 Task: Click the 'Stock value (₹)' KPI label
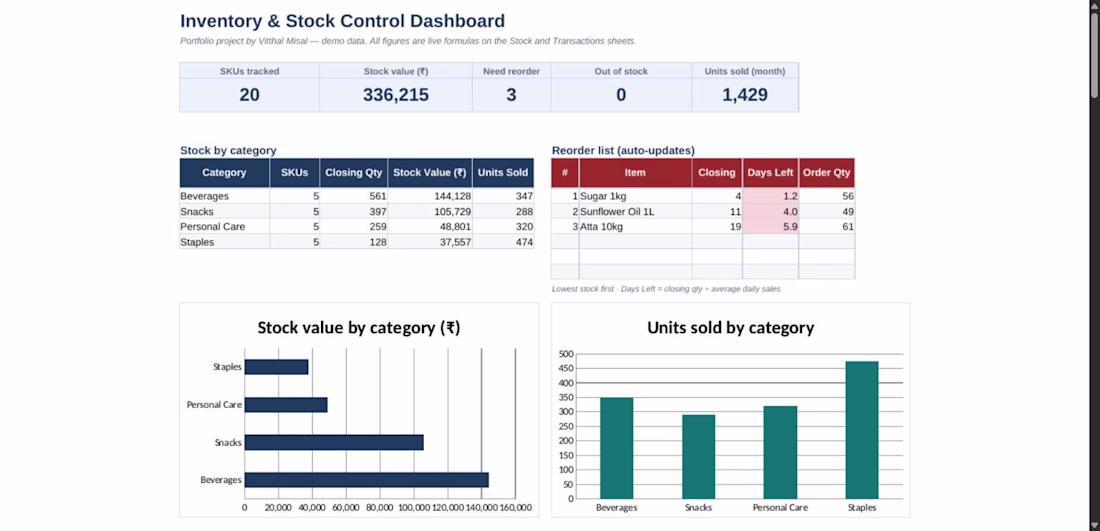pos(396,71)
